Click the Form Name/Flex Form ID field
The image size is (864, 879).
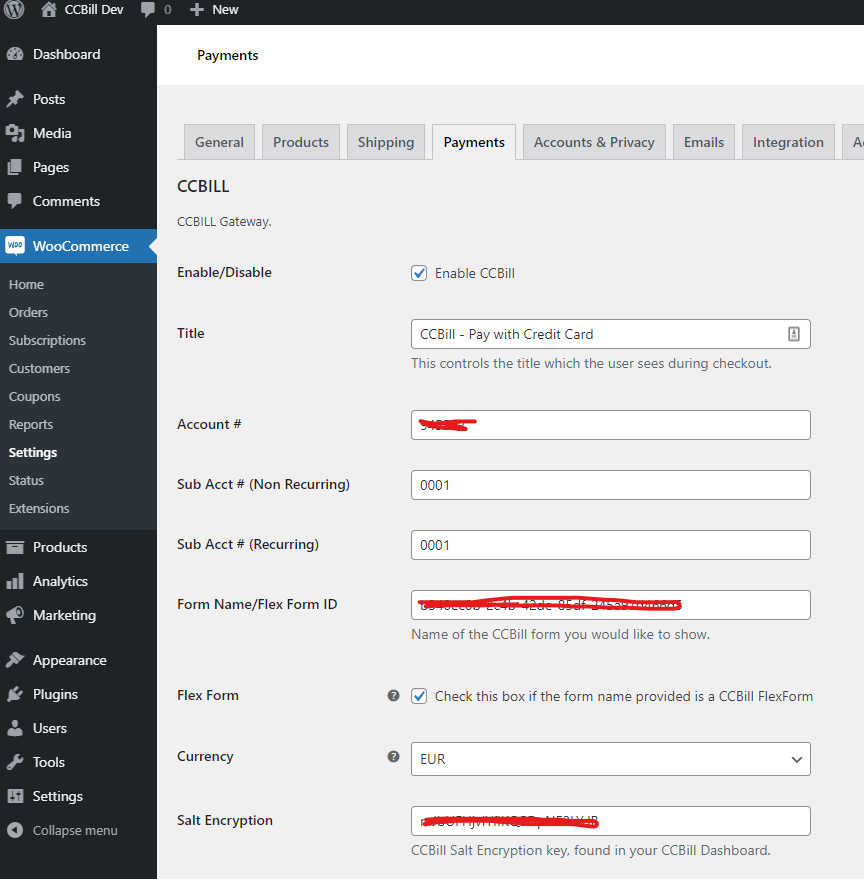coord(611,605)
